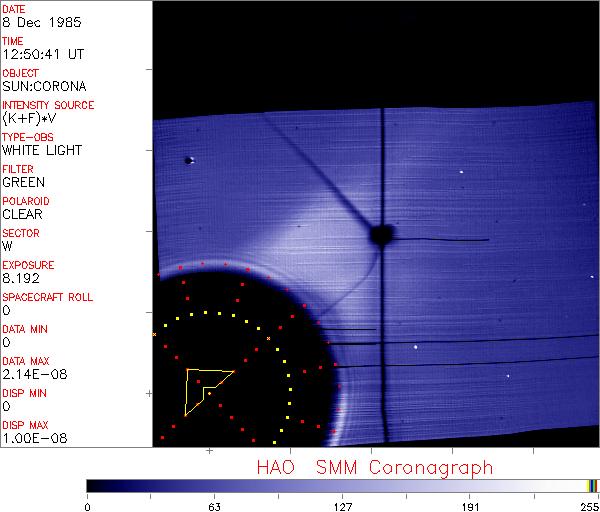Viewport: 600px width, 512px height.
Task: Select the SUN:CORONA value
Action: click(44, 86)
